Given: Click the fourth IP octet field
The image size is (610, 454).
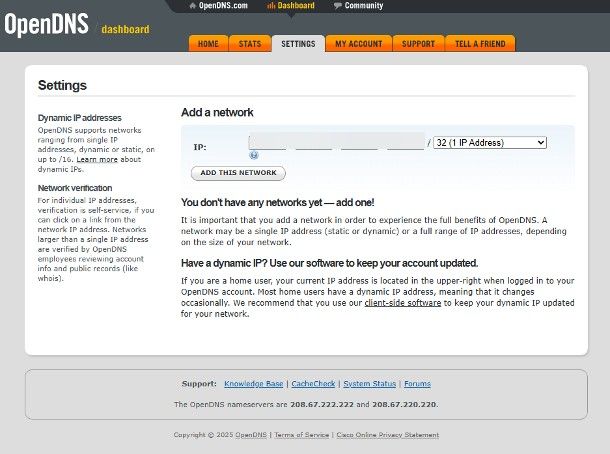Looking at the screenshot, I should tap(405, 142).
